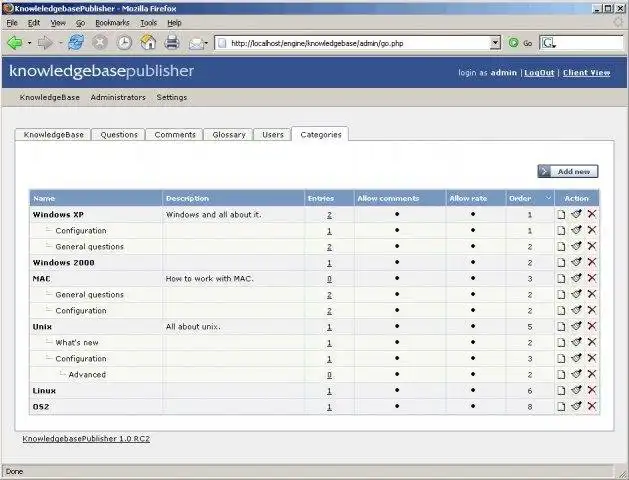
Task: Delete the Linux category
Action: pos(592,390)
